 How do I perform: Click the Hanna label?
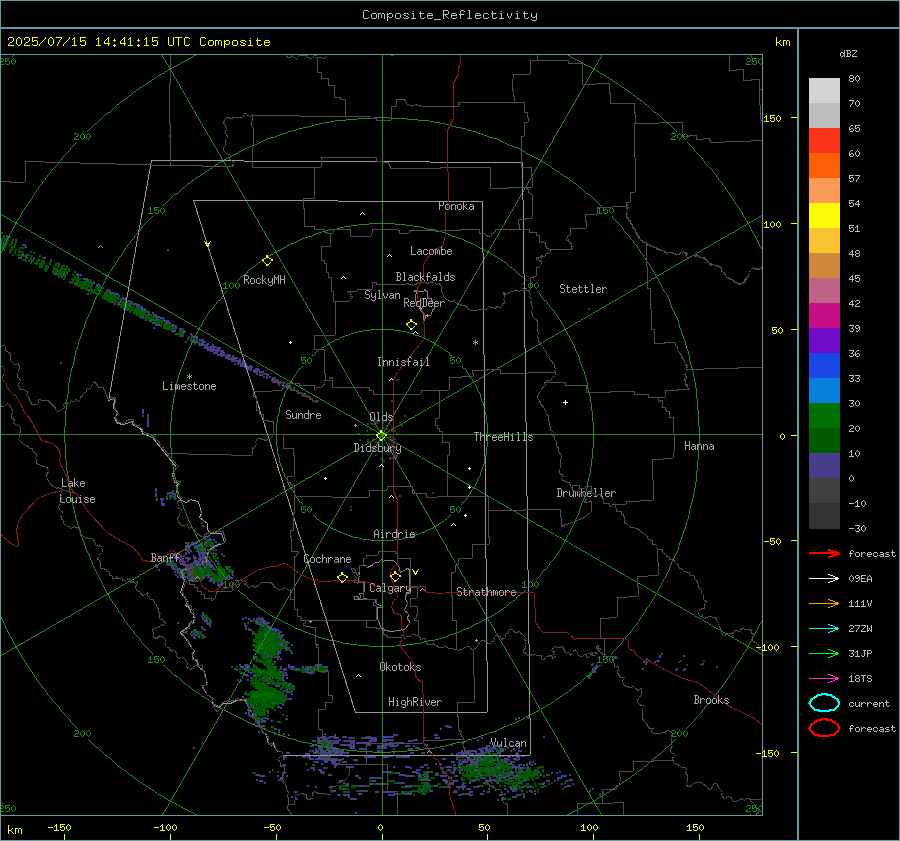click(699, 446)
